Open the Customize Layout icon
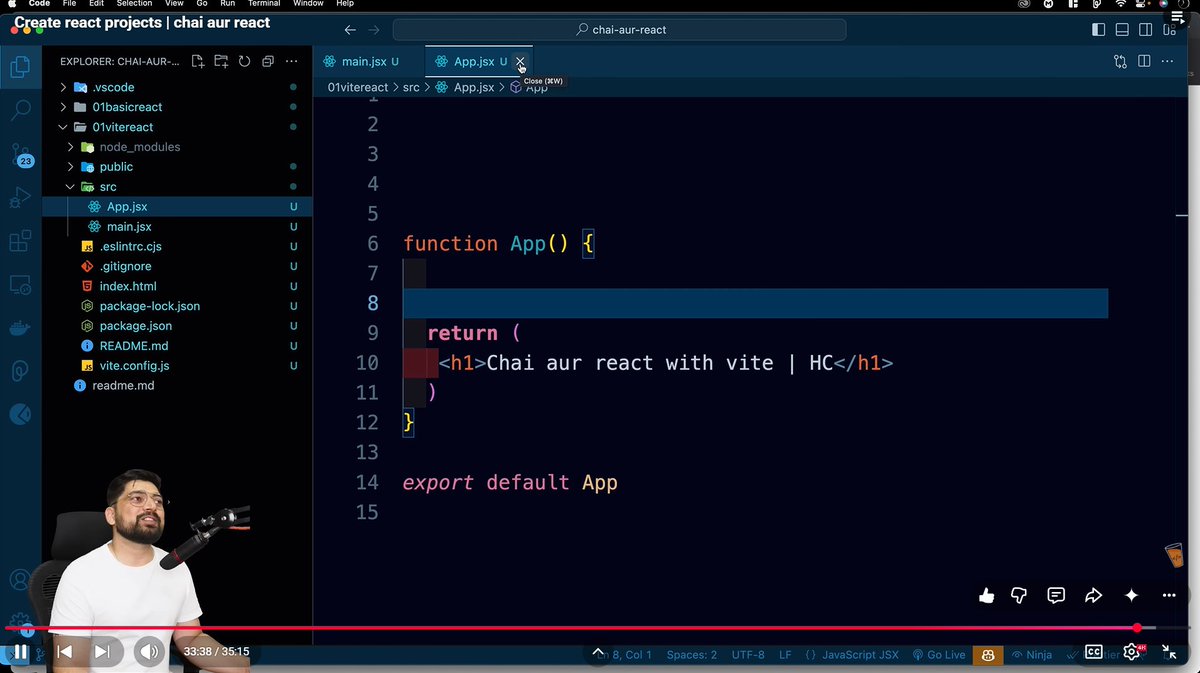1200x673 pixels. point(1171,30)
